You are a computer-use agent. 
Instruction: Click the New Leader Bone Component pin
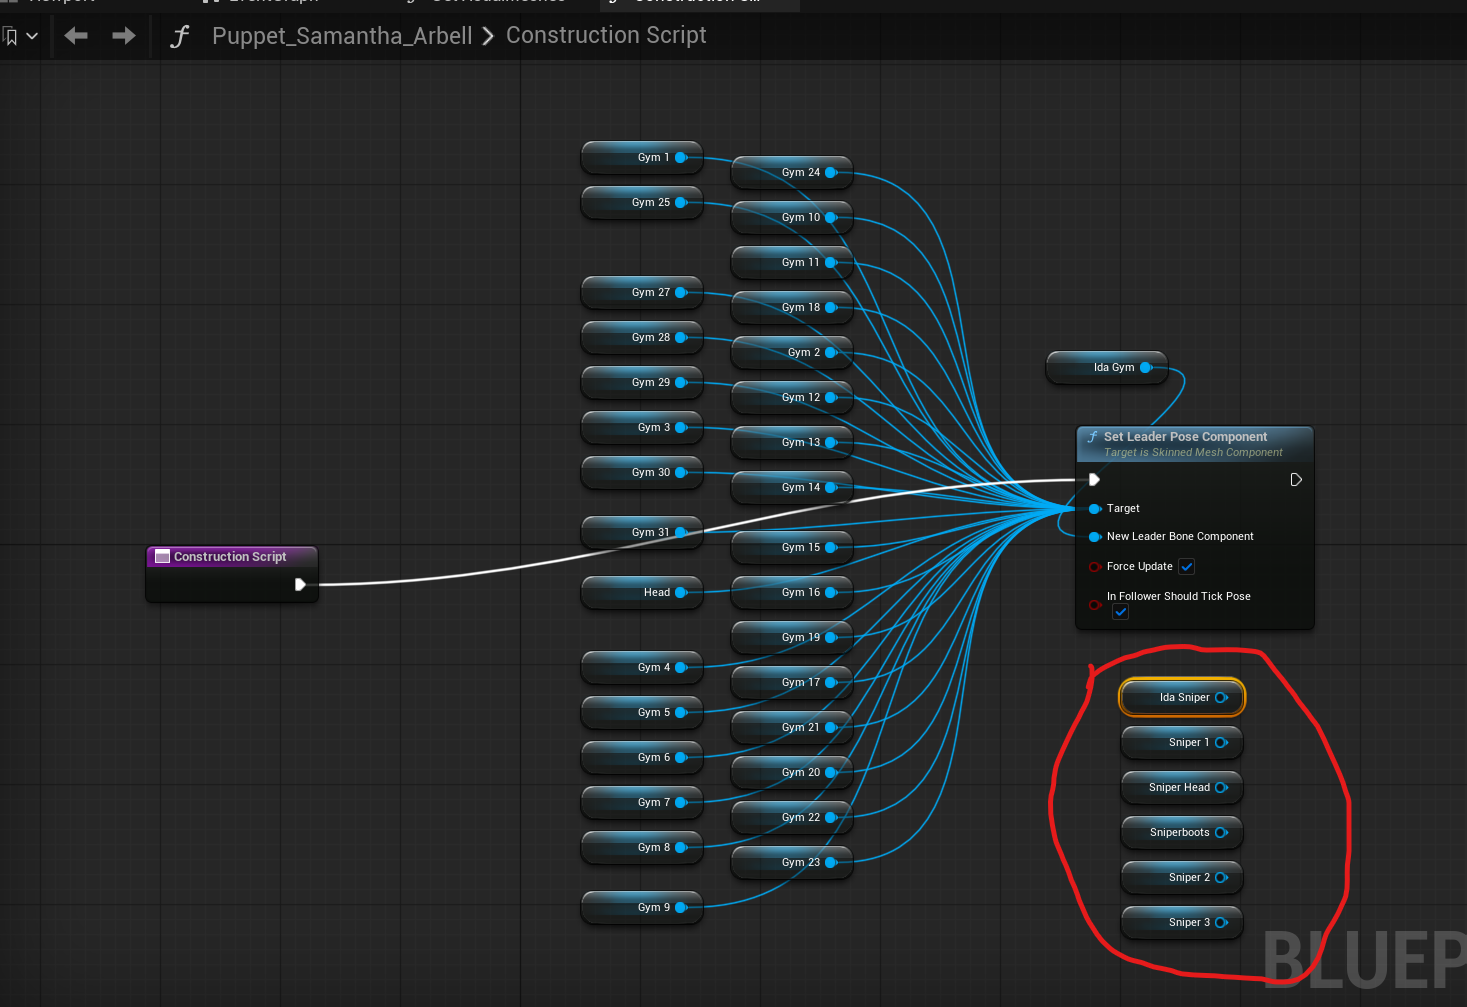coord(1095,537)
